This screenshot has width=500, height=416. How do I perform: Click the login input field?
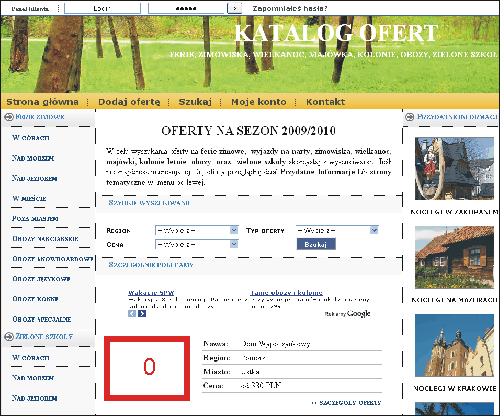click(102, 8)
